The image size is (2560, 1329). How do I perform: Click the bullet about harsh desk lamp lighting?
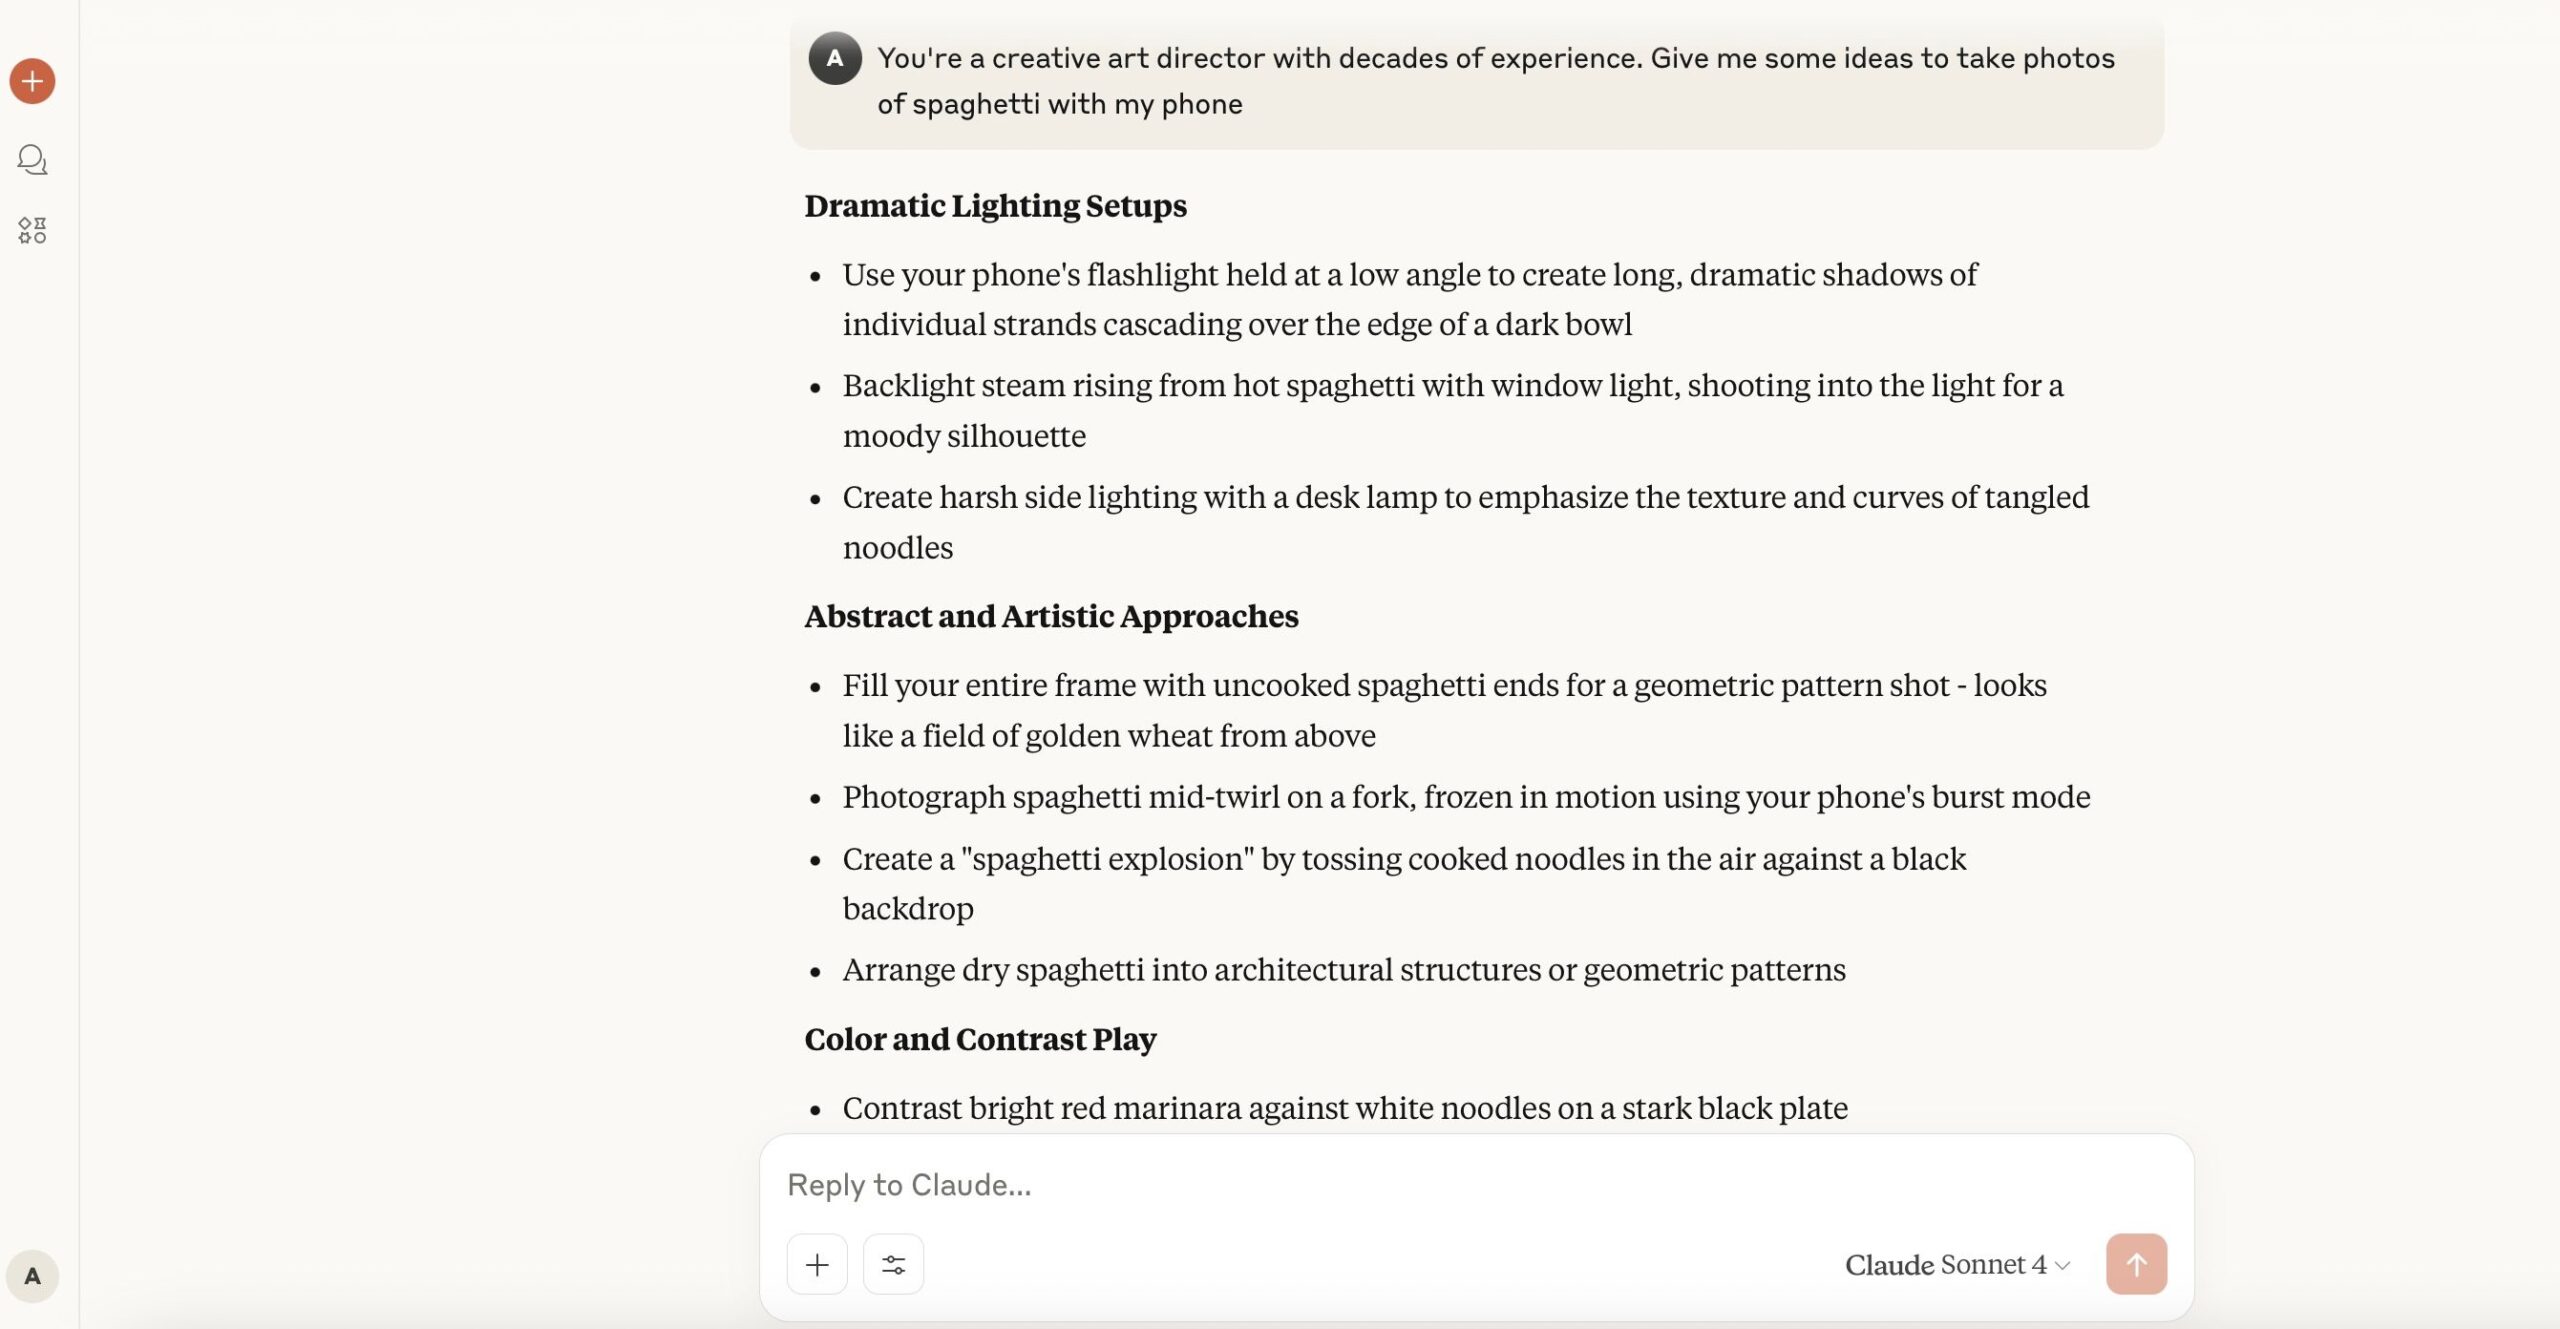tap(1465, 522)
